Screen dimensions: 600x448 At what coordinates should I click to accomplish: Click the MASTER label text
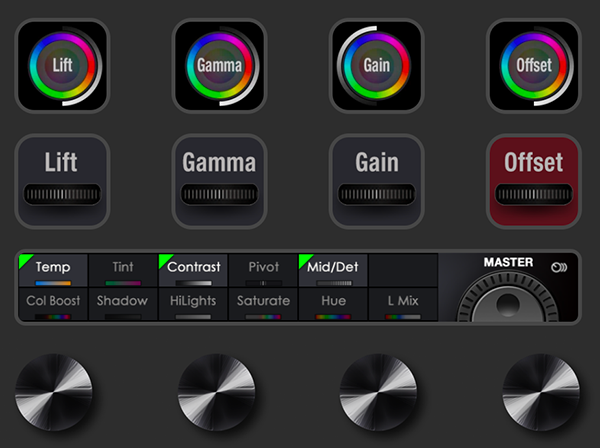tap(508, 262)
